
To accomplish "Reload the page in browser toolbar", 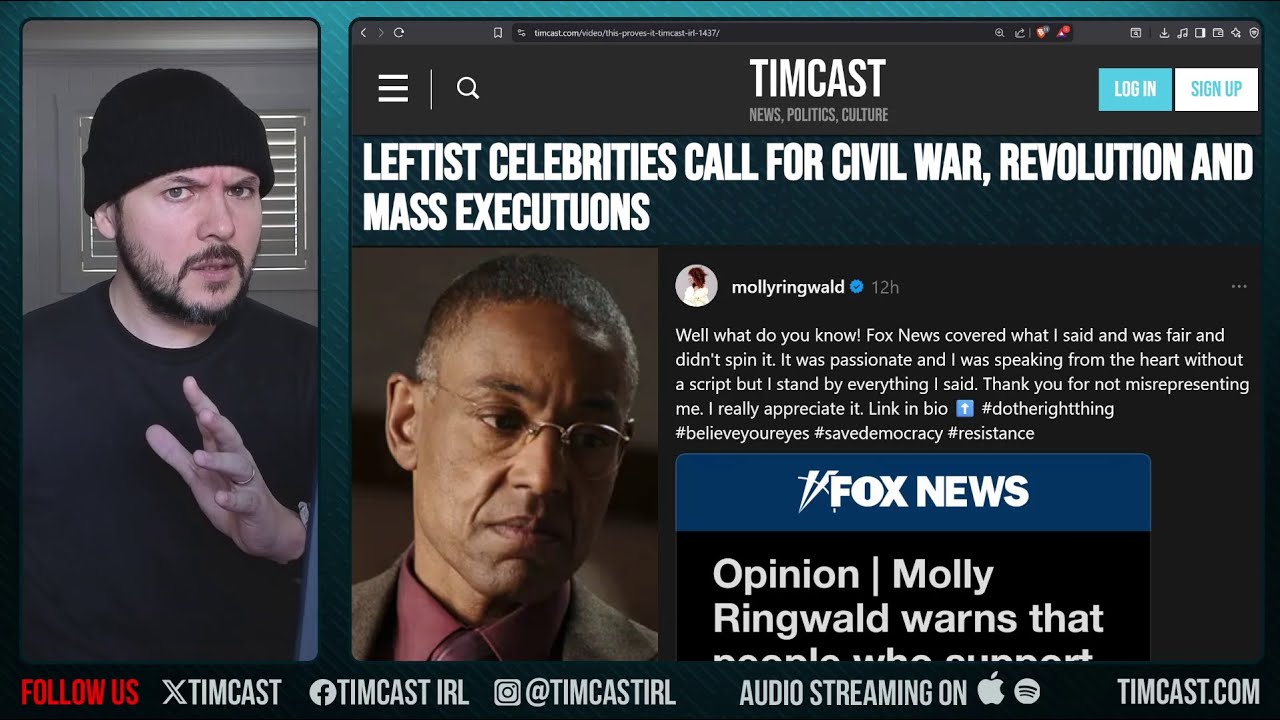I will click(399, 33).
